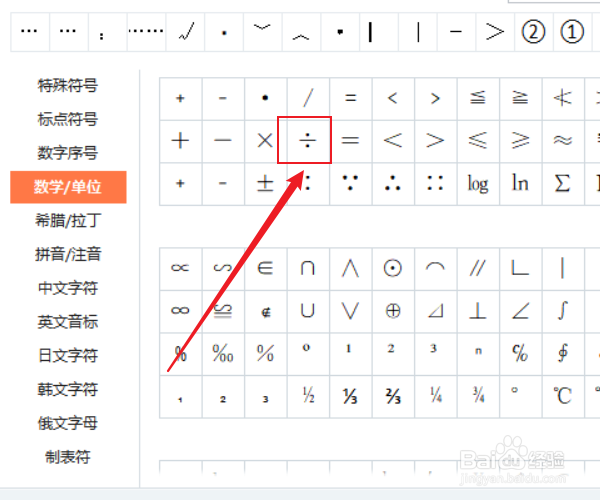Choose the three-quarters ¾ fraction
This screenshot has height=500, width=600.
pos(478,396)
